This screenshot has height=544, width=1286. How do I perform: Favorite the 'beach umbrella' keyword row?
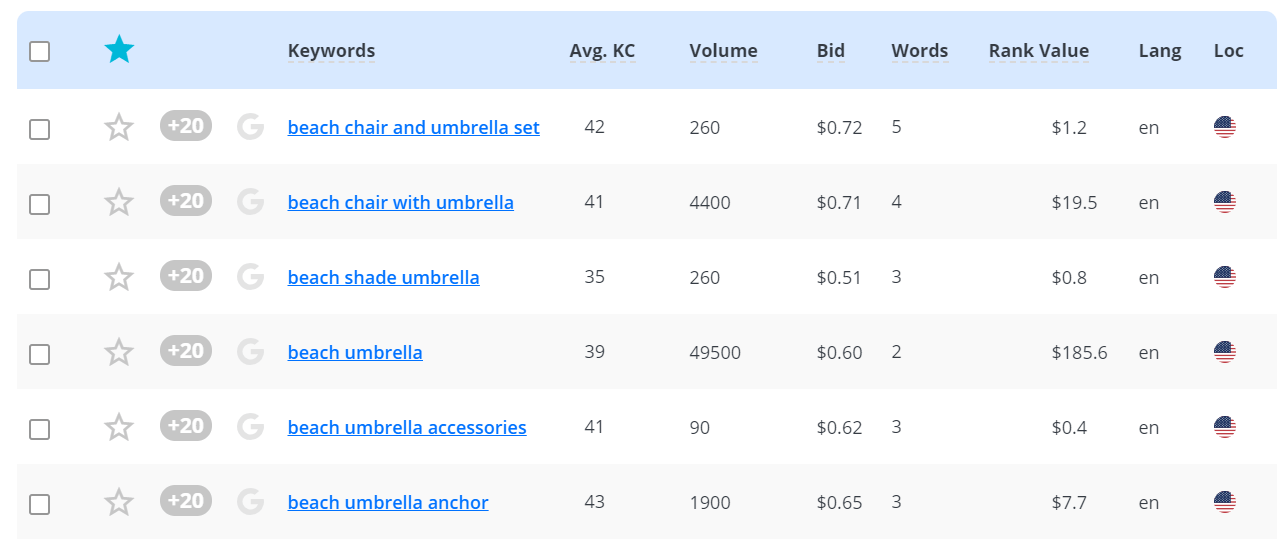119,352
